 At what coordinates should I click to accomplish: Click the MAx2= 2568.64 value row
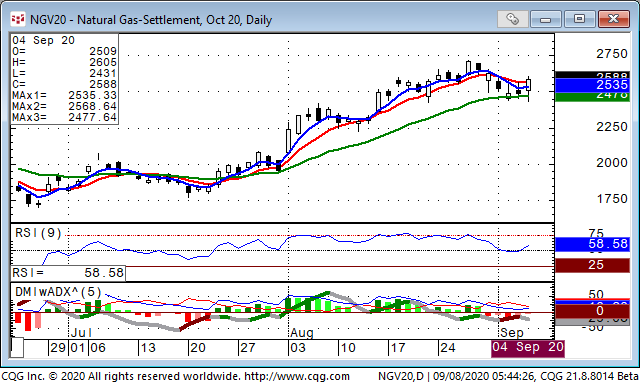64,107
